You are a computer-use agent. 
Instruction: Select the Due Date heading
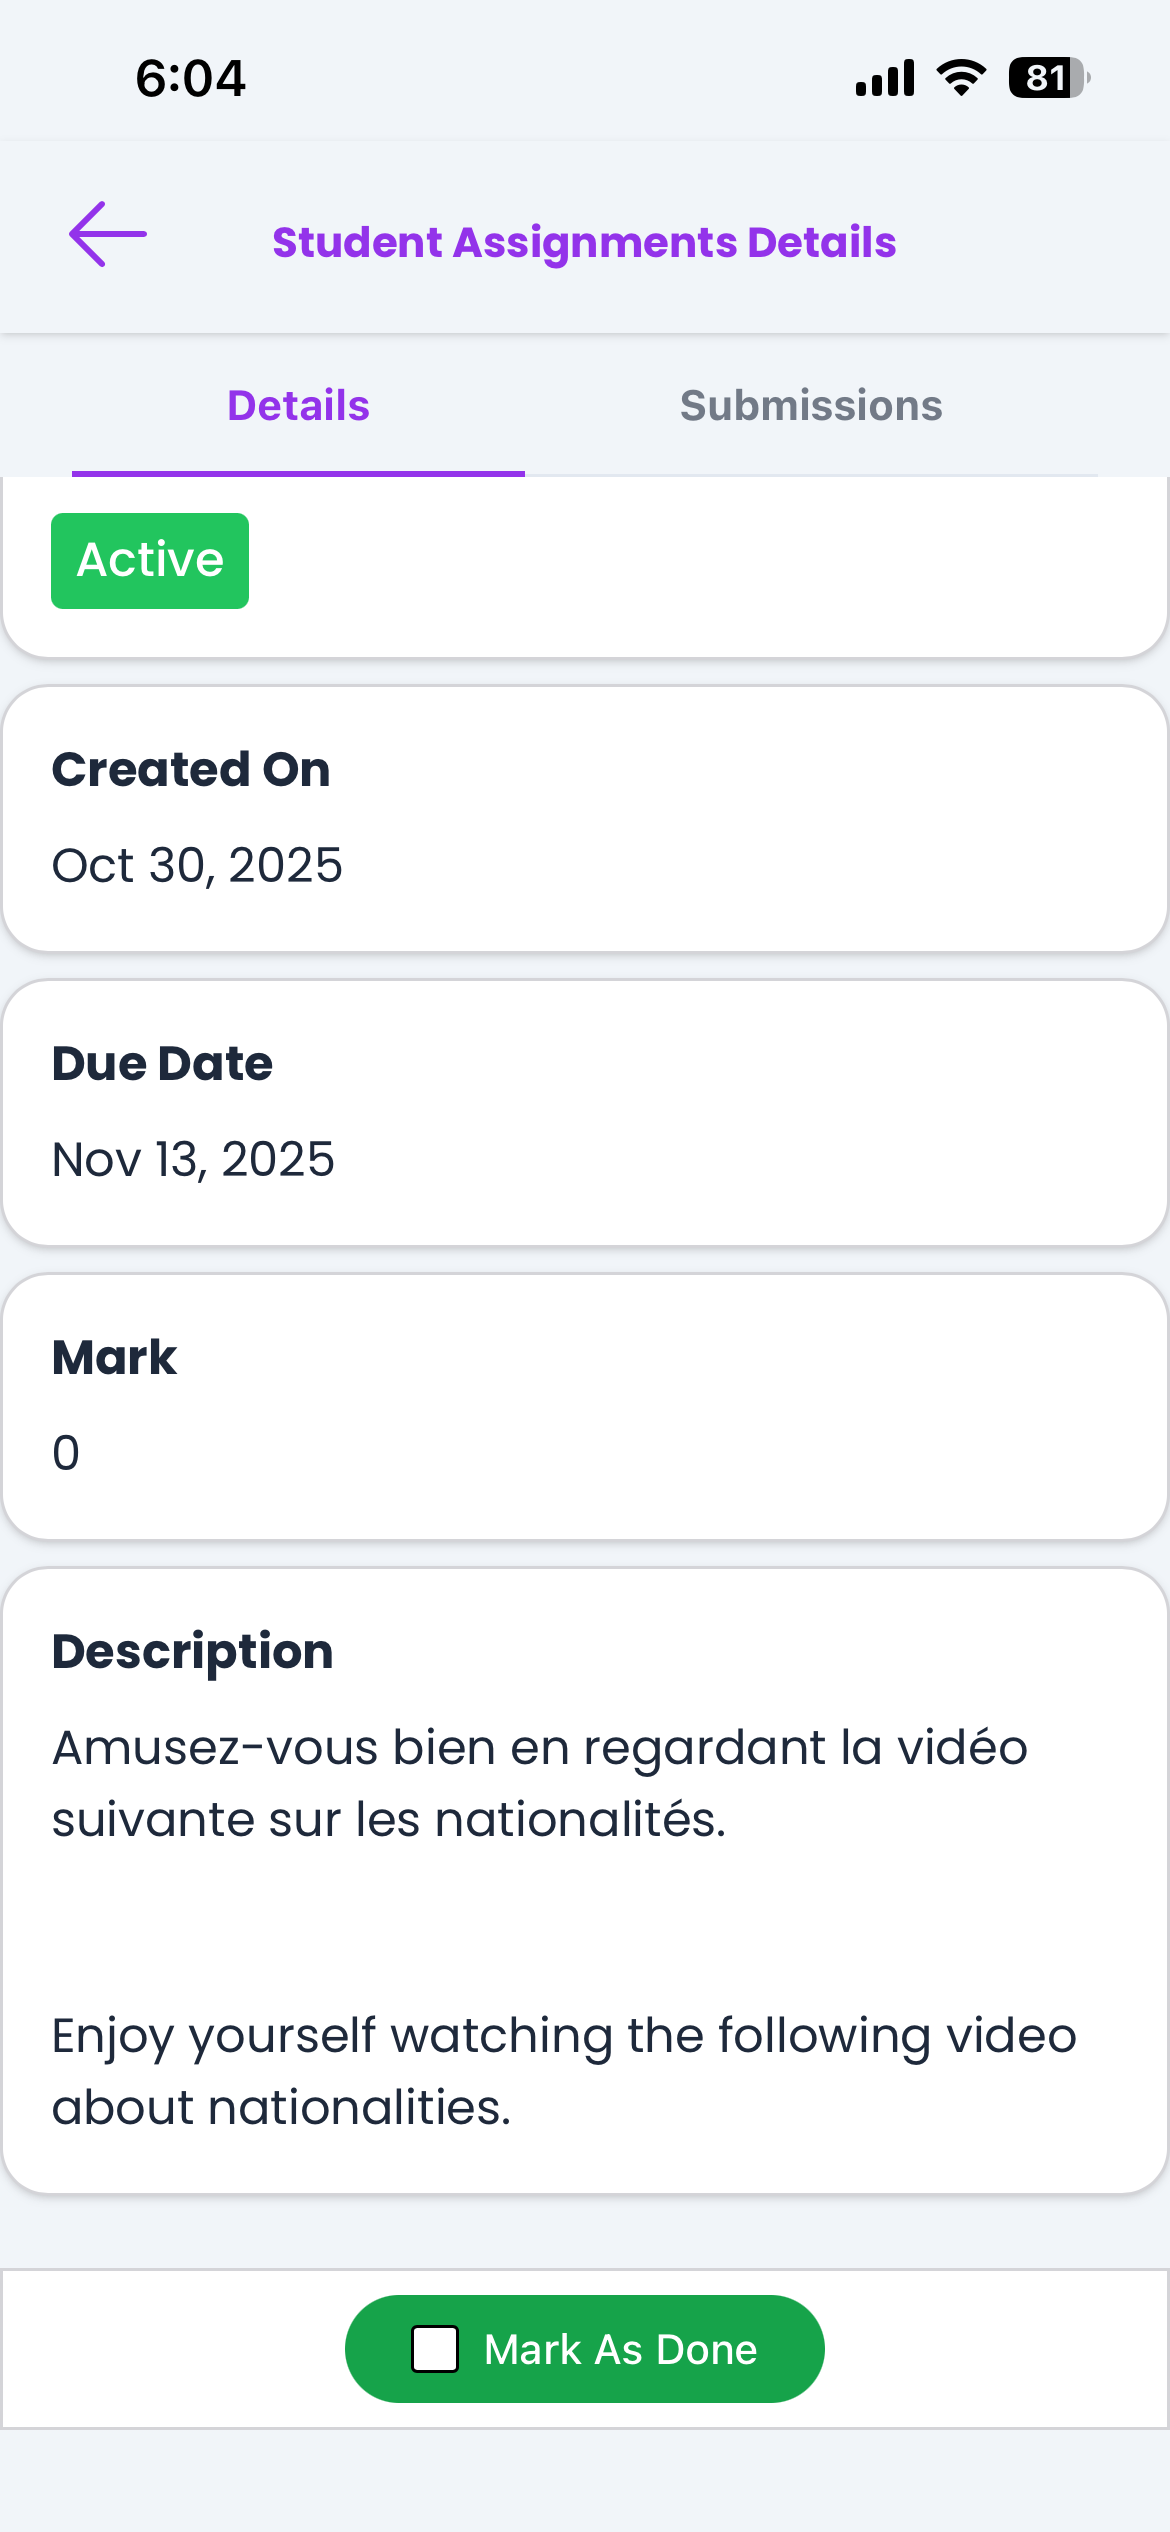coord(162,1064)
